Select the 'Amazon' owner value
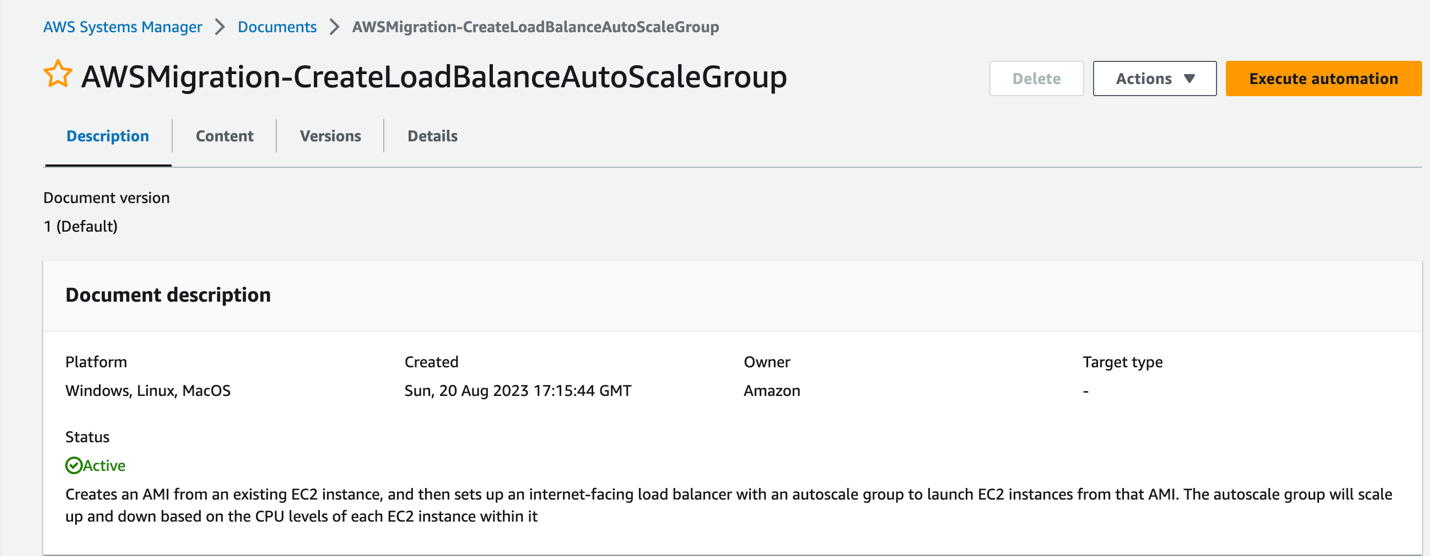 772,391
